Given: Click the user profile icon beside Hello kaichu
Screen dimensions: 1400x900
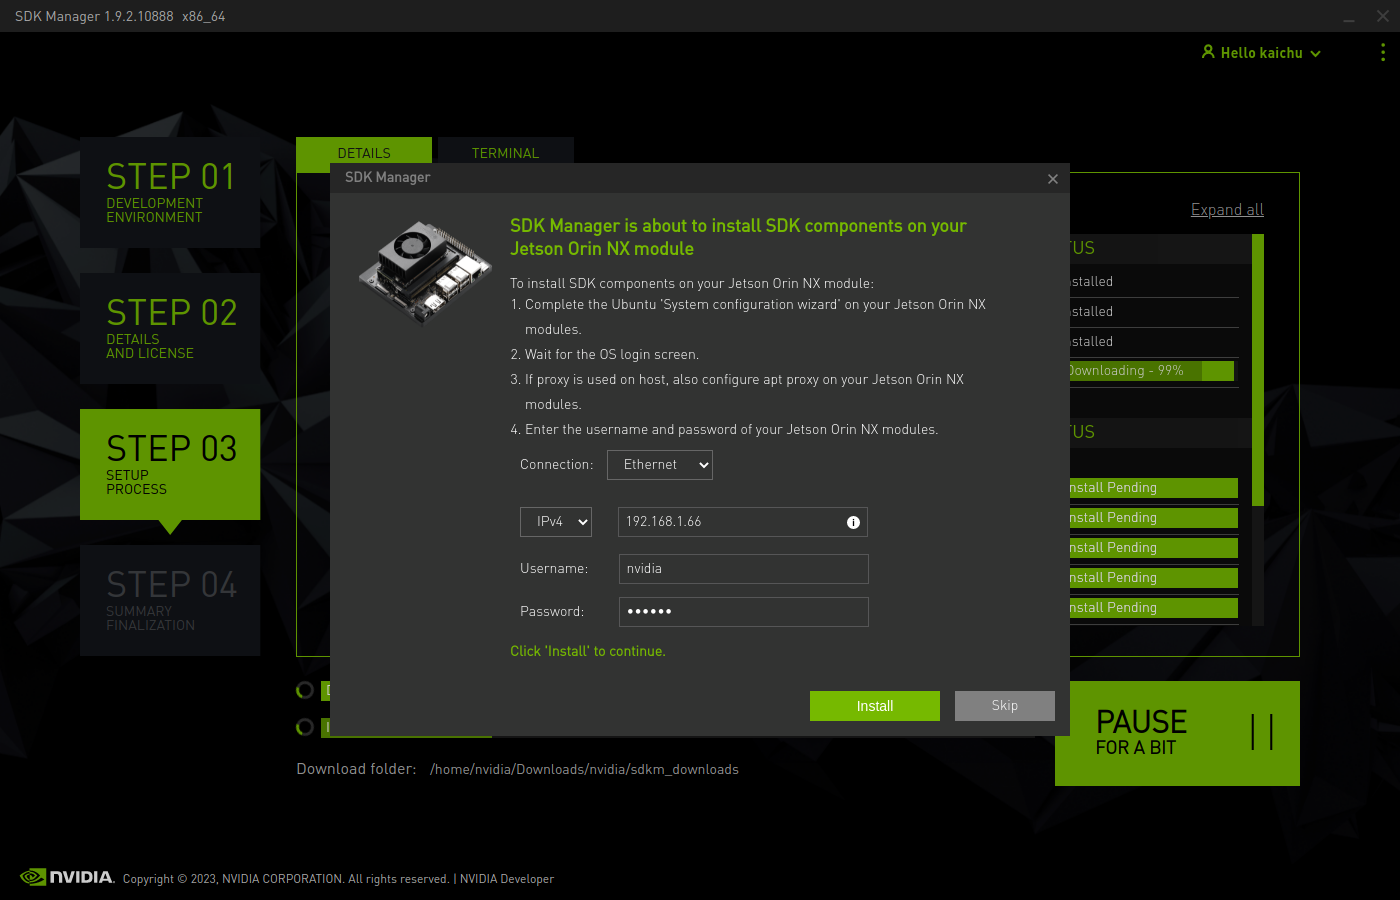Looking at the screenshot, I should click(x=1208, y=52).
